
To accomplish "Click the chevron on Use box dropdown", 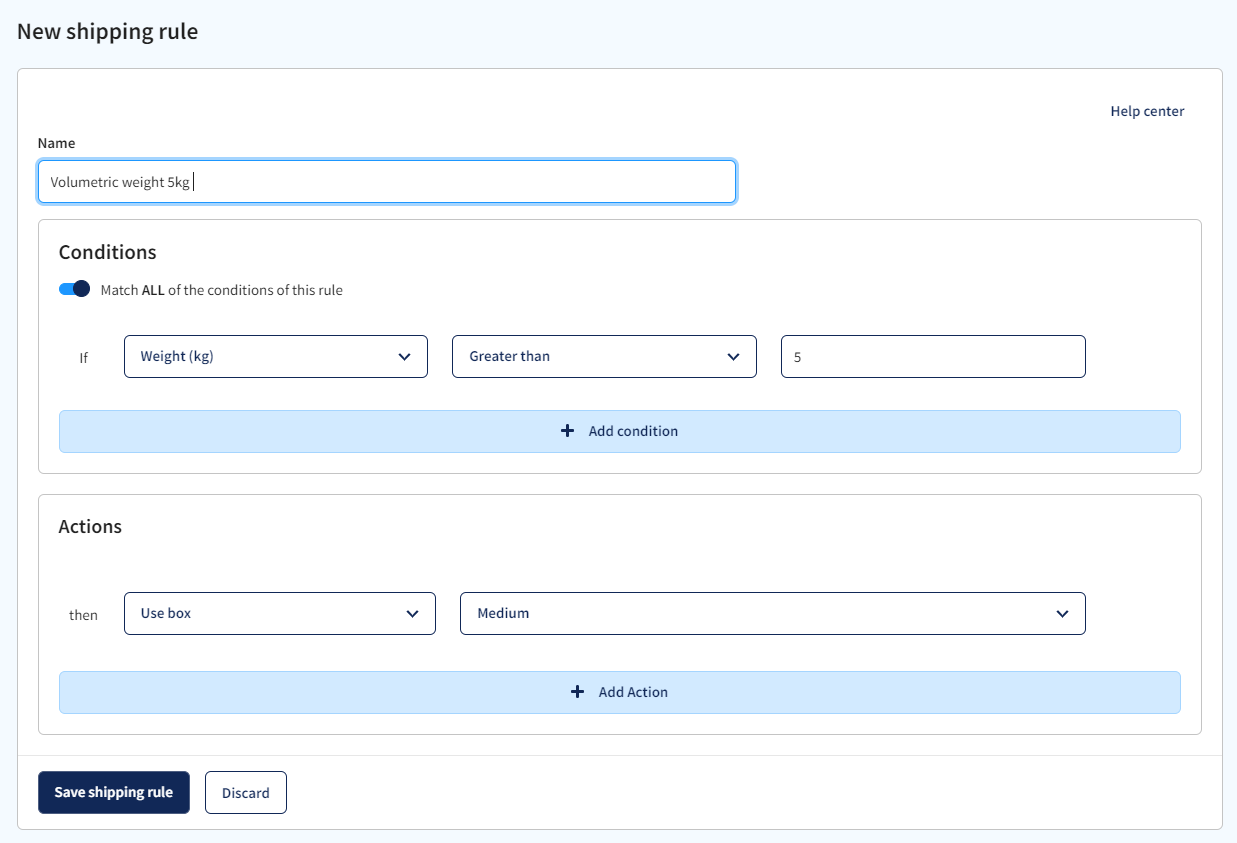I will coord(413,613).
